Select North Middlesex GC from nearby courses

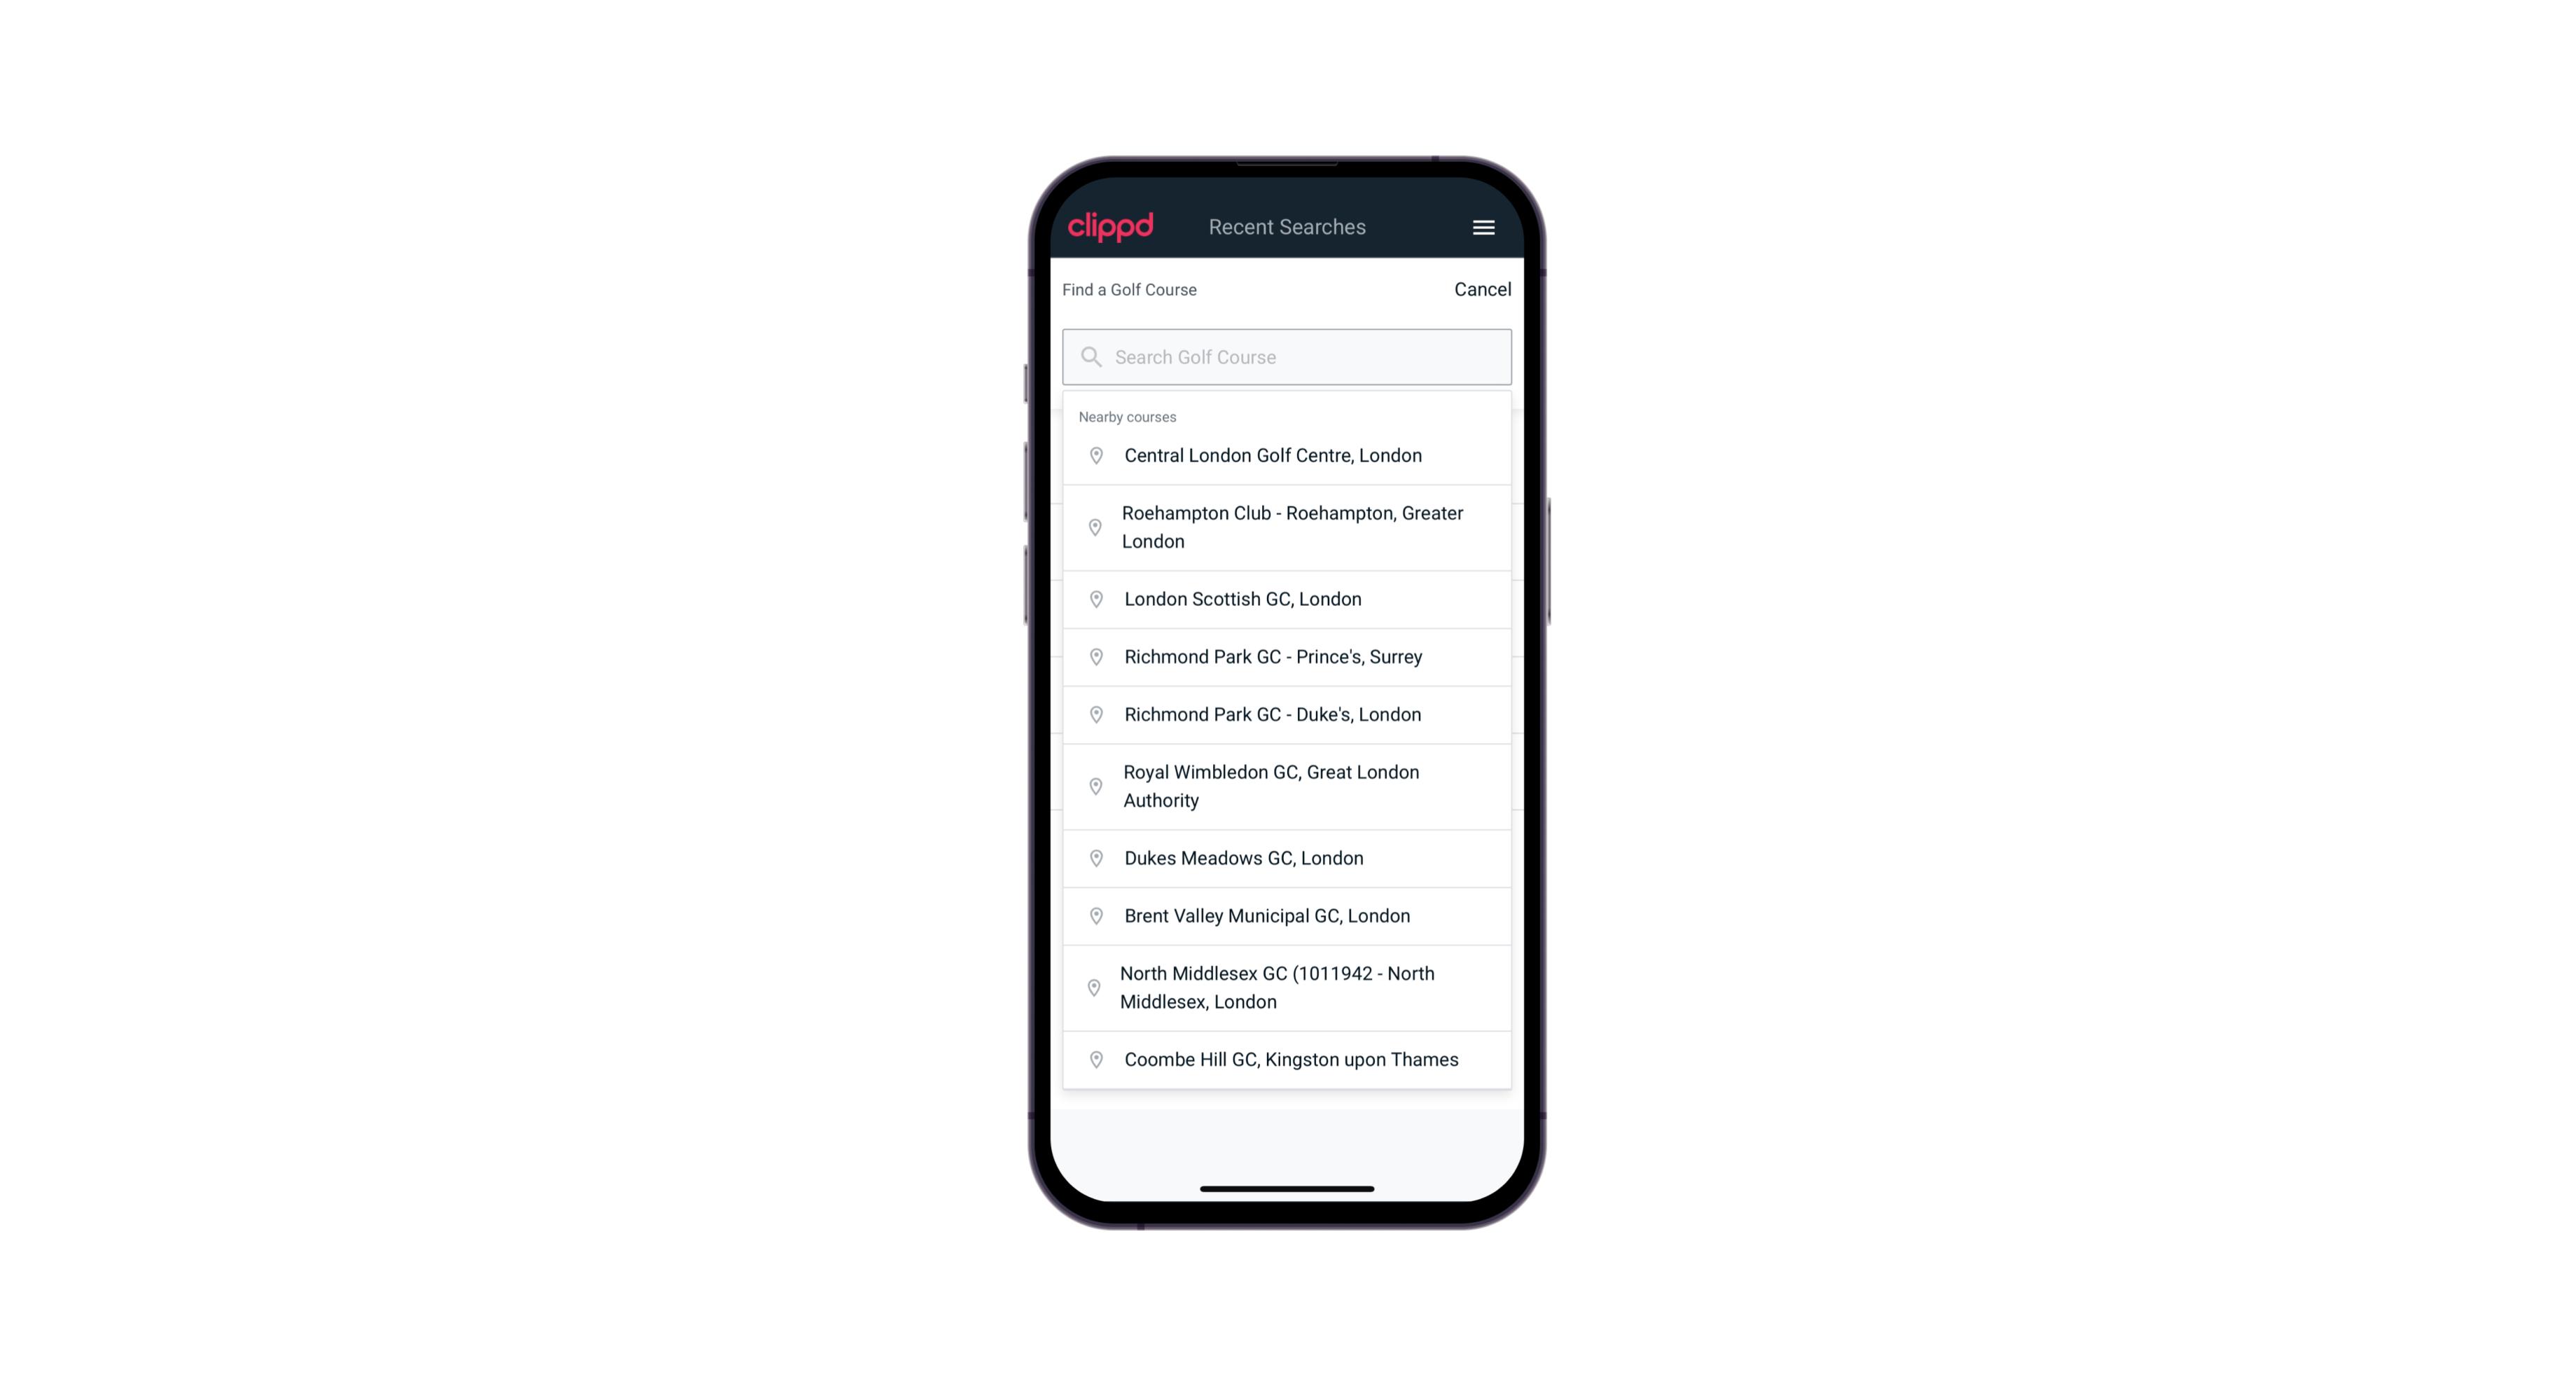point(1287,987)
